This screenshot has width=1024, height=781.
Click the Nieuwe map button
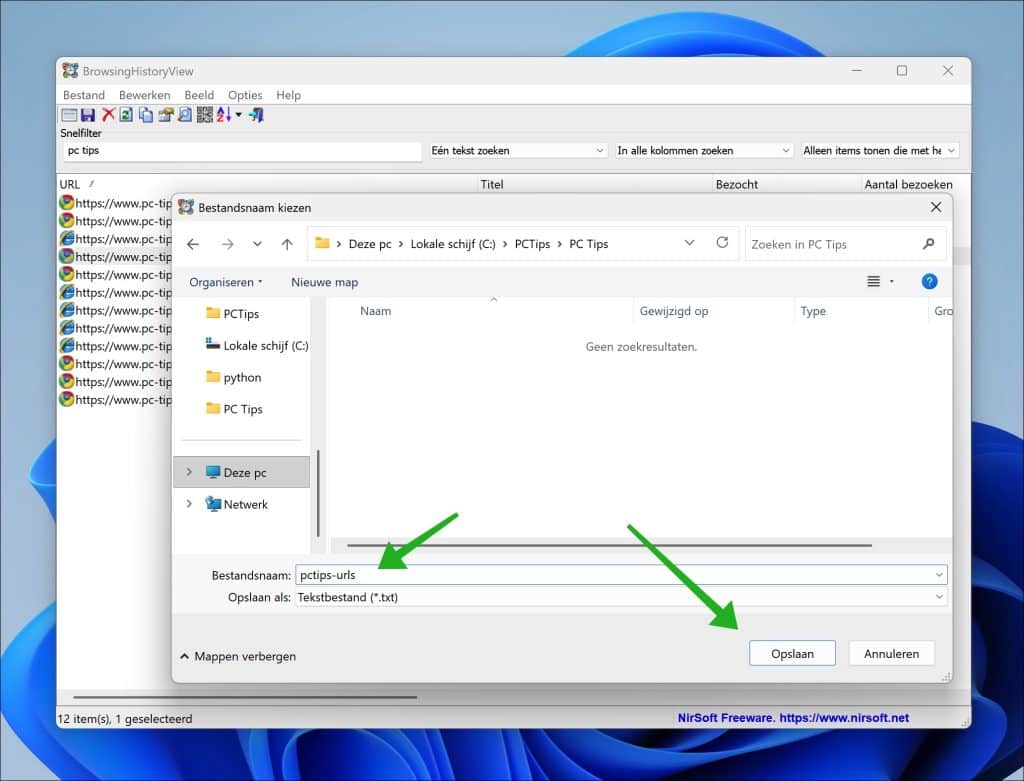point(325,282)
